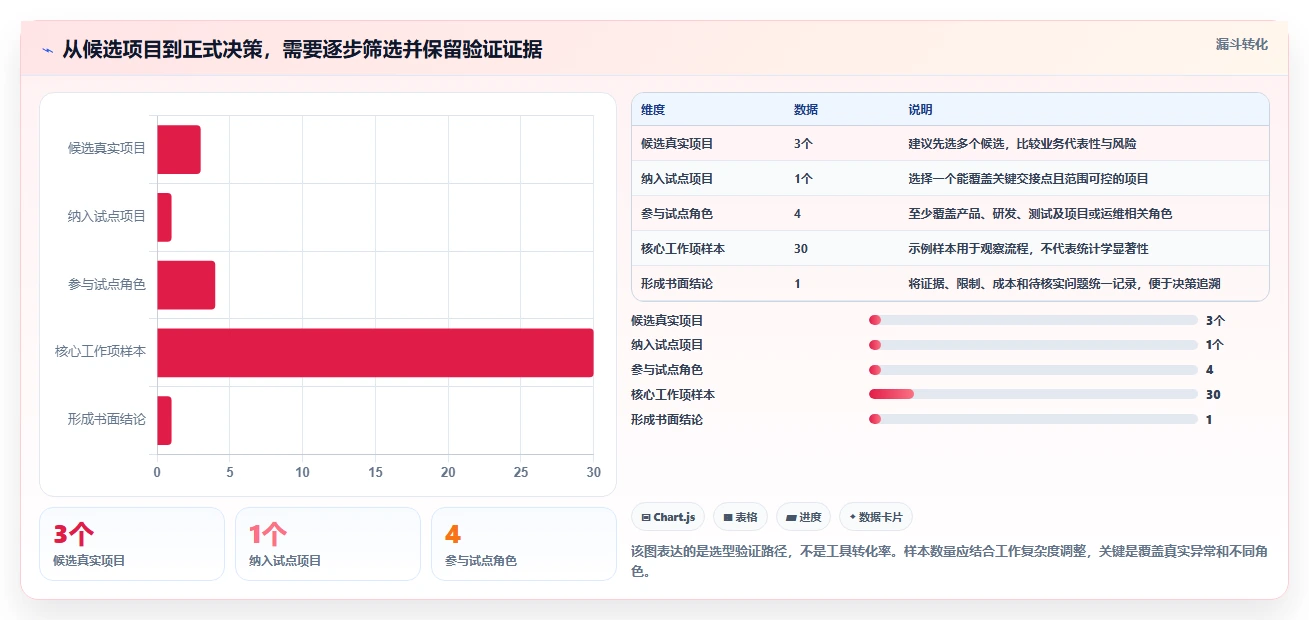Click the x-axis tick label 15
This screenshot has height=620, width=1309.
(x=375, y=472)
